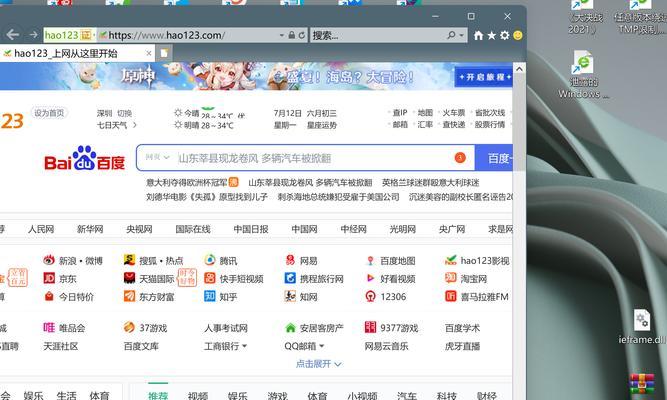Screen dimensions: 667x400
Task: Click the browser Back arrow
Action: click(x=12, y=35)
